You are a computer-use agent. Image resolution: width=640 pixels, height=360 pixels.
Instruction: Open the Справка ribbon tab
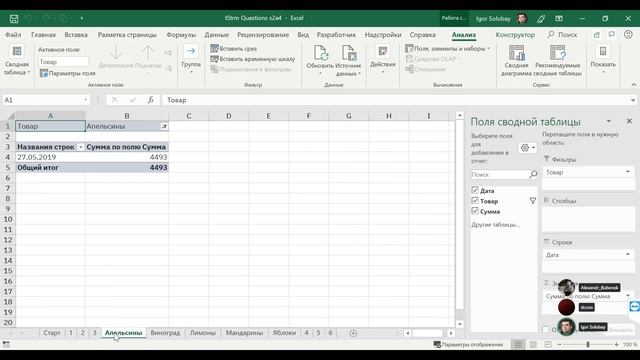(422, 35)
